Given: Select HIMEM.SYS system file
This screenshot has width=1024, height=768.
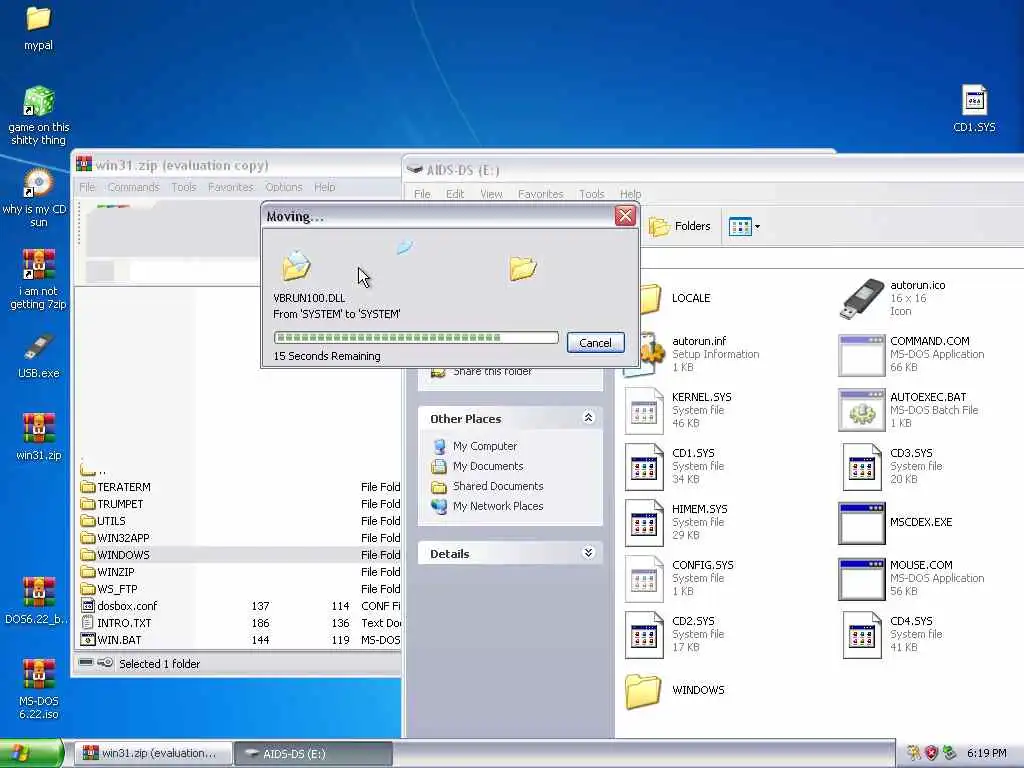Looking at the screenshot, I should click(x=677, y=522).
